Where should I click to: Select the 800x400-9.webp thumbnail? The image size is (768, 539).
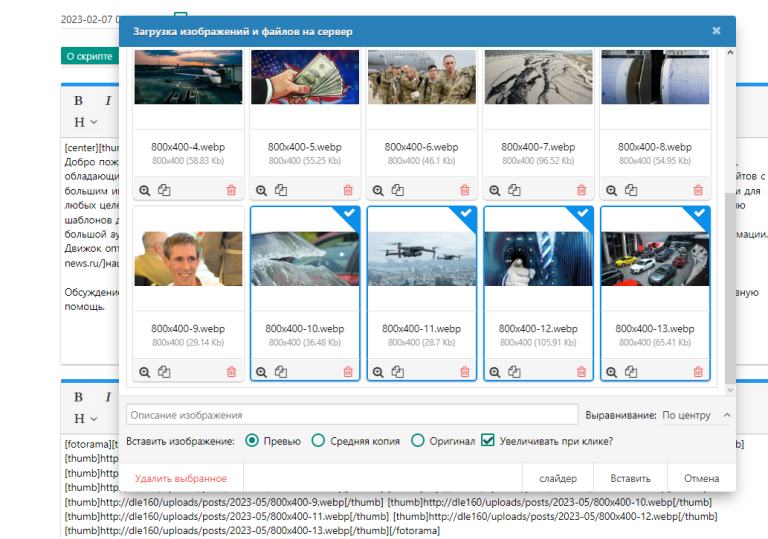(189, 259)
